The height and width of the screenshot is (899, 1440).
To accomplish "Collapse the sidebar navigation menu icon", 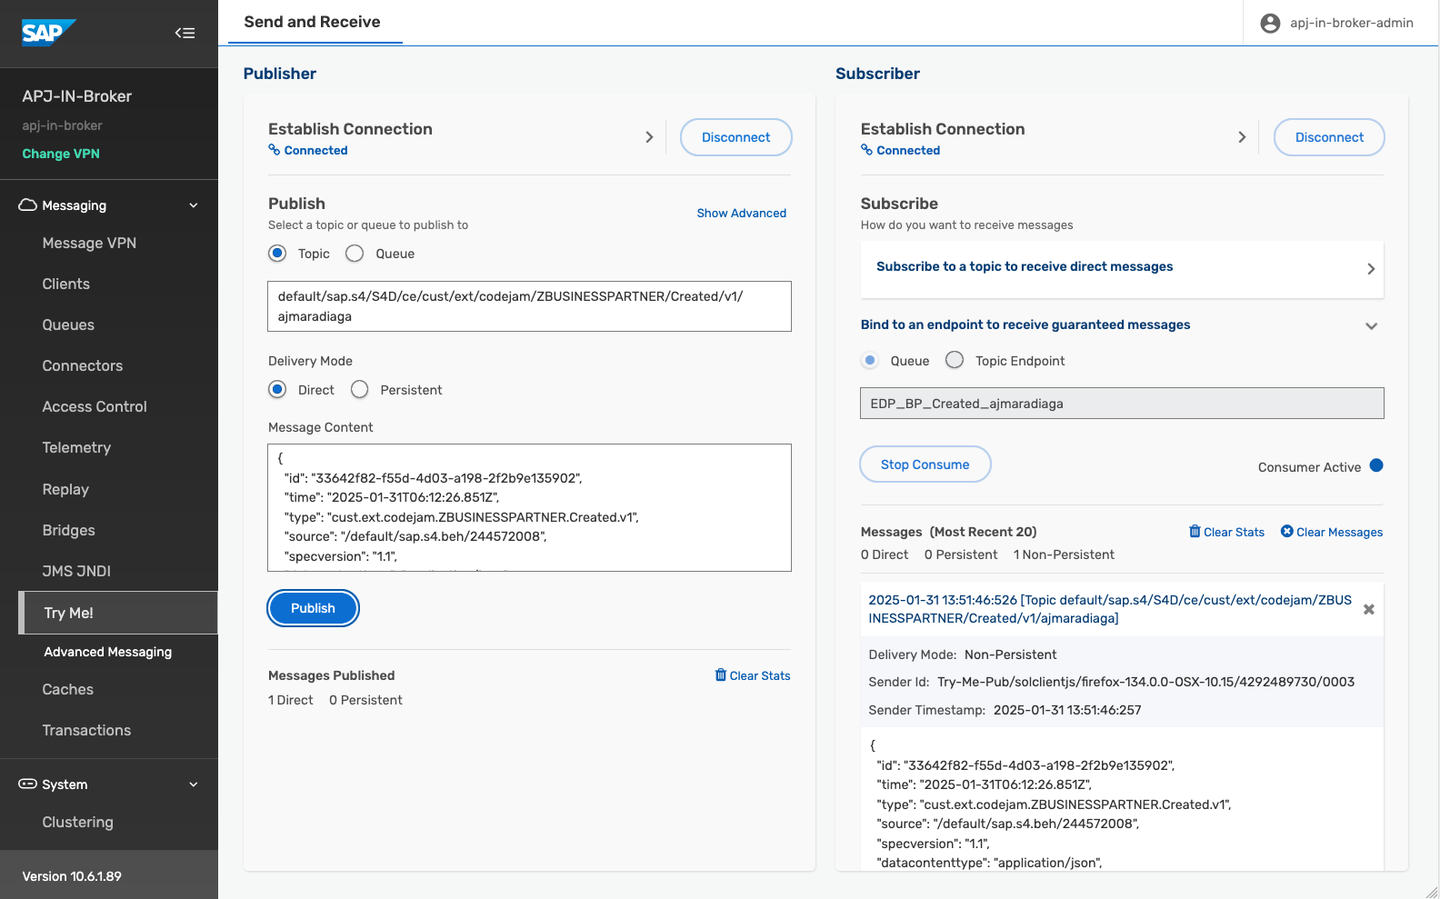I will click(x=185, y=33).
